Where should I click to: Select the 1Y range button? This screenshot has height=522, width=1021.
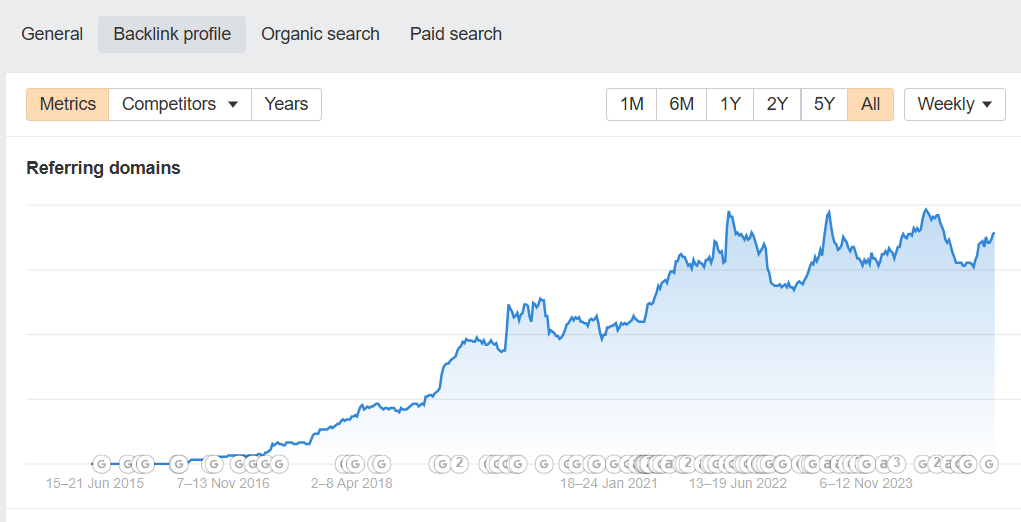(730, 104)
